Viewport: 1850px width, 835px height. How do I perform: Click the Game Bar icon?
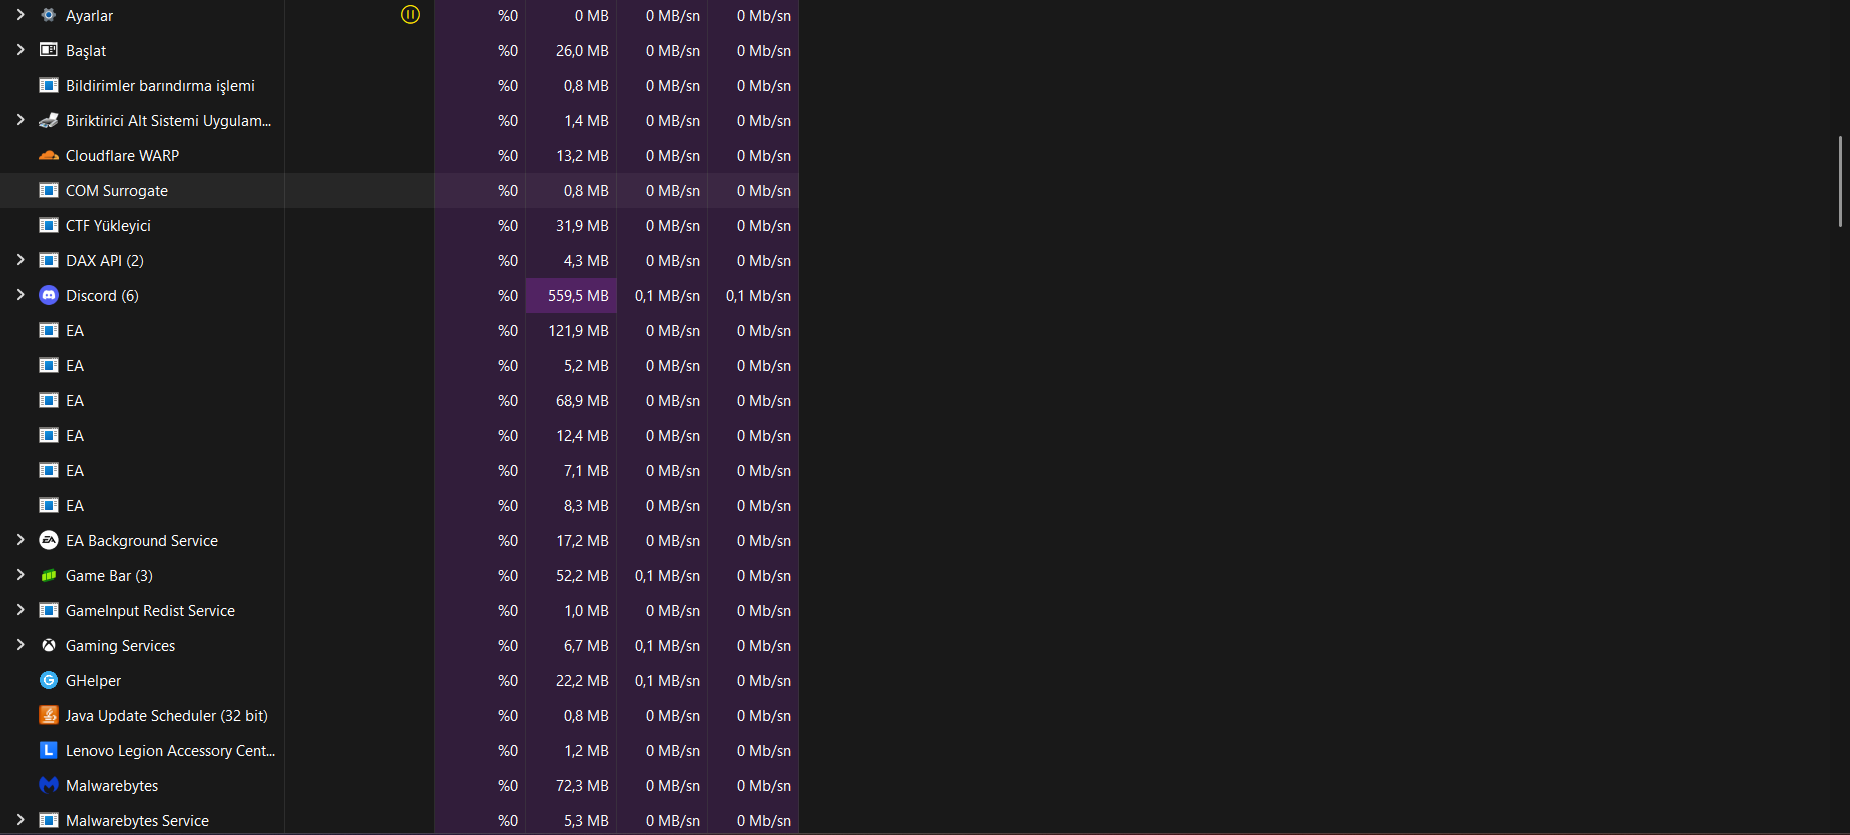coord(48,575)
